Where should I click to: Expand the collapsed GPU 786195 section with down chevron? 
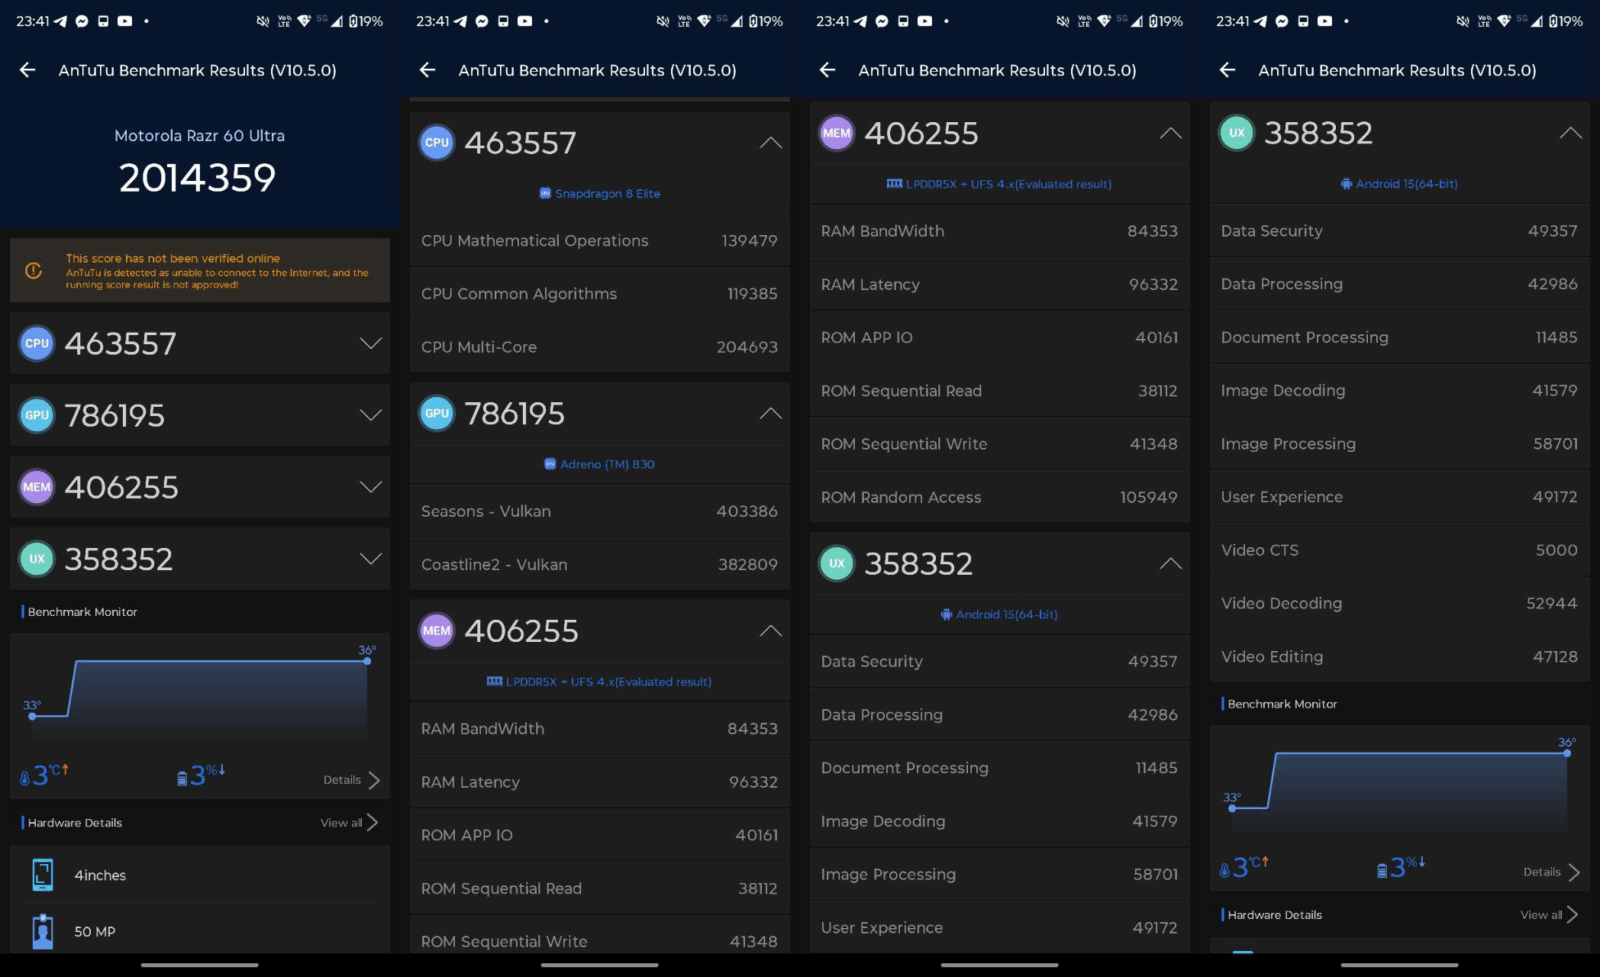coord(370,415)
